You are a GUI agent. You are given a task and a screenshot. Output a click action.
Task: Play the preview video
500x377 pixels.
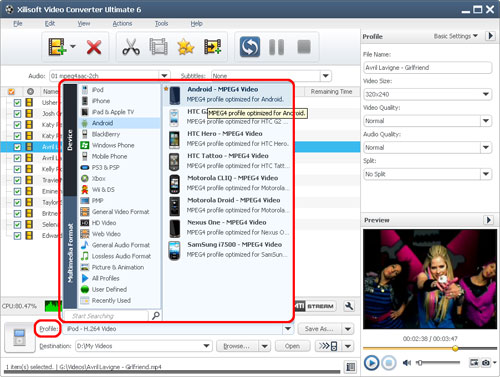(371, 362)
